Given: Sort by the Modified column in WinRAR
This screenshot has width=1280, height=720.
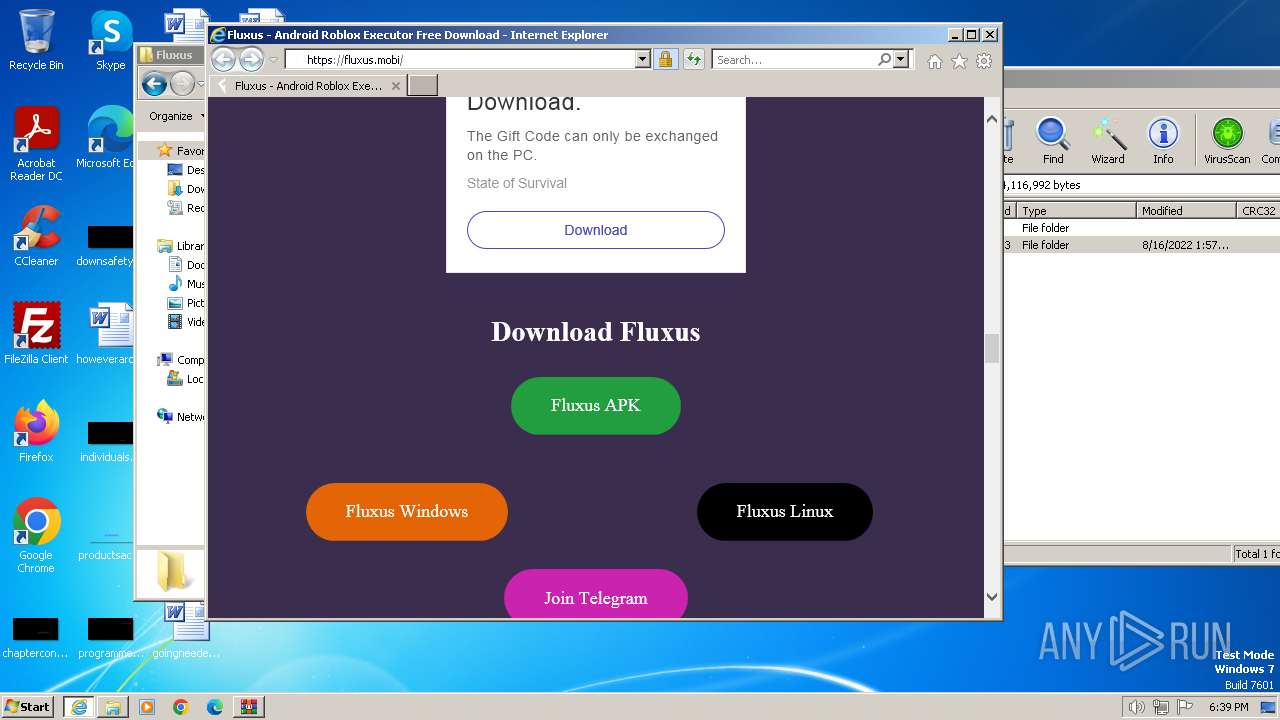Looking at the screenshot, I should pos(1187,211).
